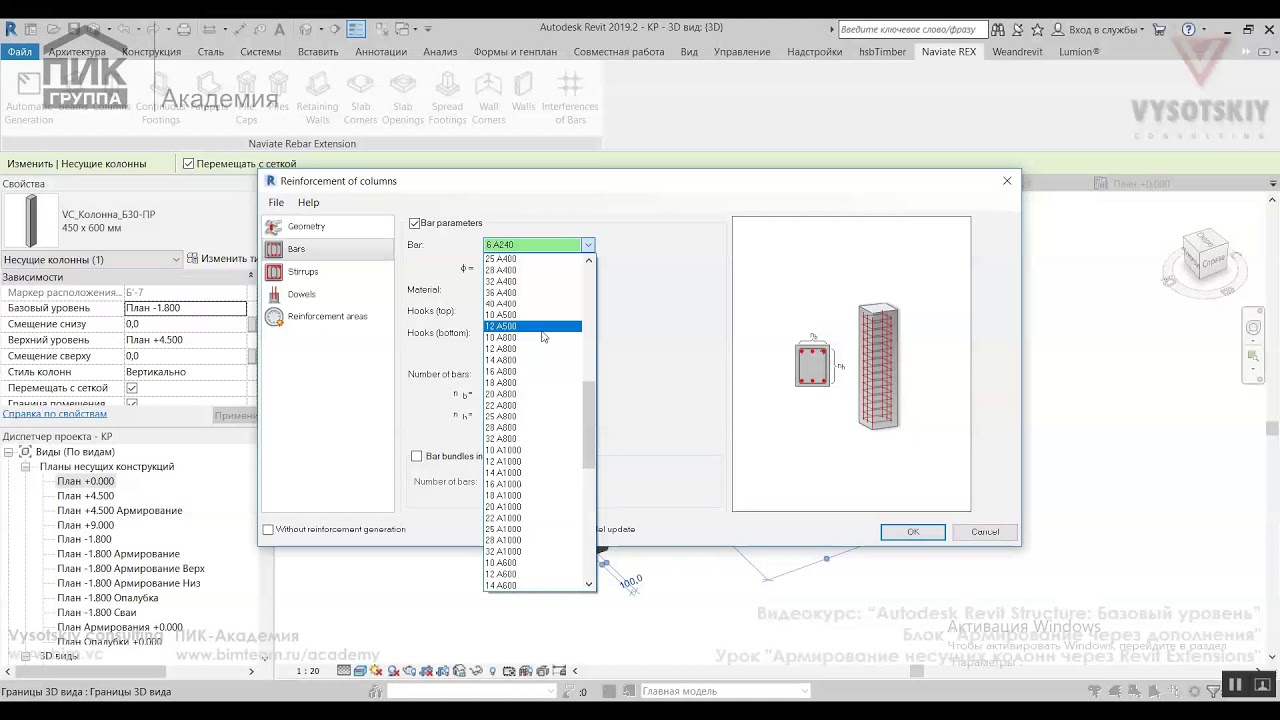Toggle the ribbon 'Перемещать с сеткой' checkbox
The image size is (1280, 720).
pos(188,163)
